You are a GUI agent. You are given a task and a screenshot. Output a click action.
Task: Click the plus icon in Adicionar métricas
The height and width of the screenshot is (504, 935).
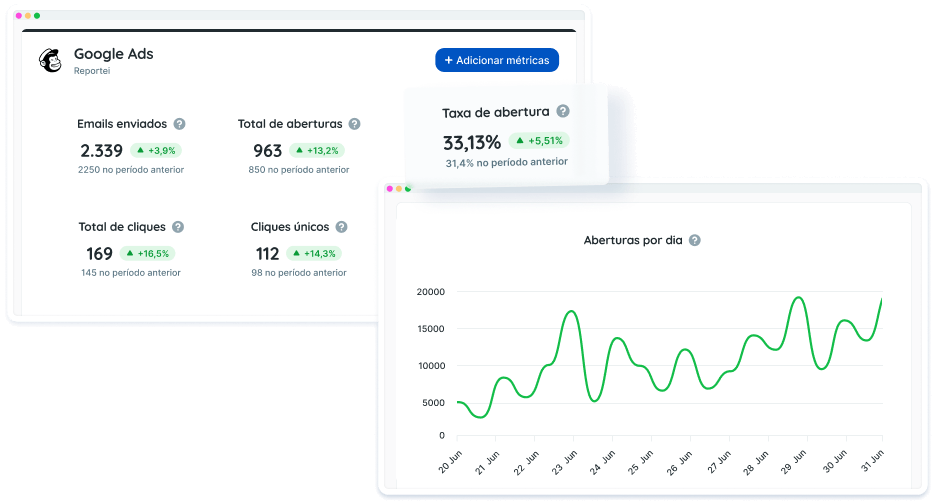[449, 60]
